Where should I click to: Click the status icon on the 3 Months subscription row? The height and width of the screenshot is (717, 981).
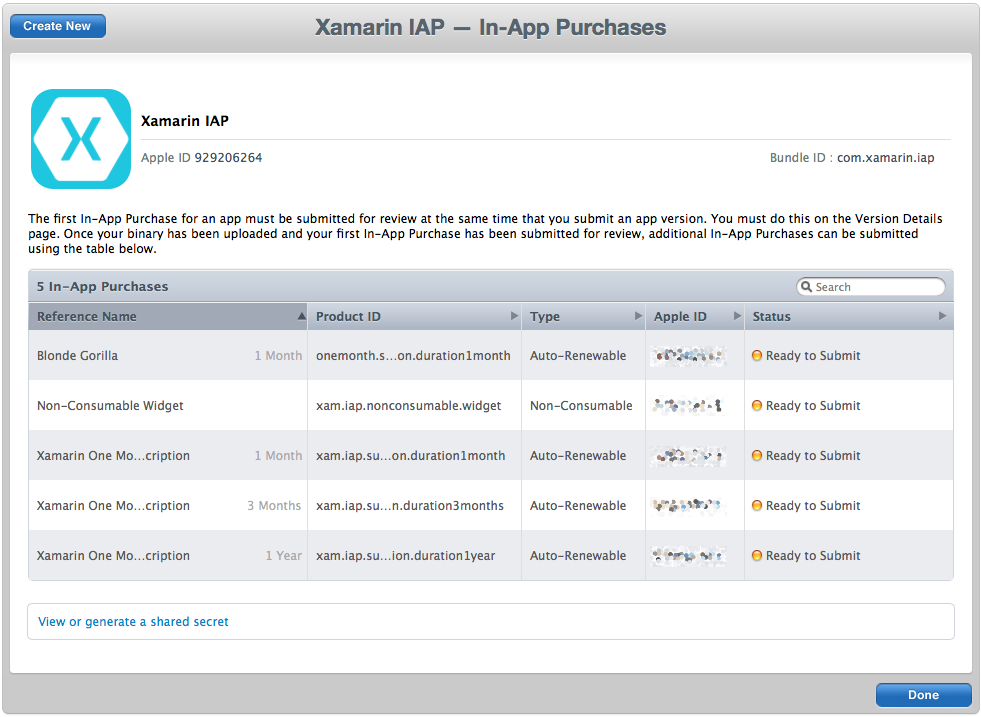756,505
